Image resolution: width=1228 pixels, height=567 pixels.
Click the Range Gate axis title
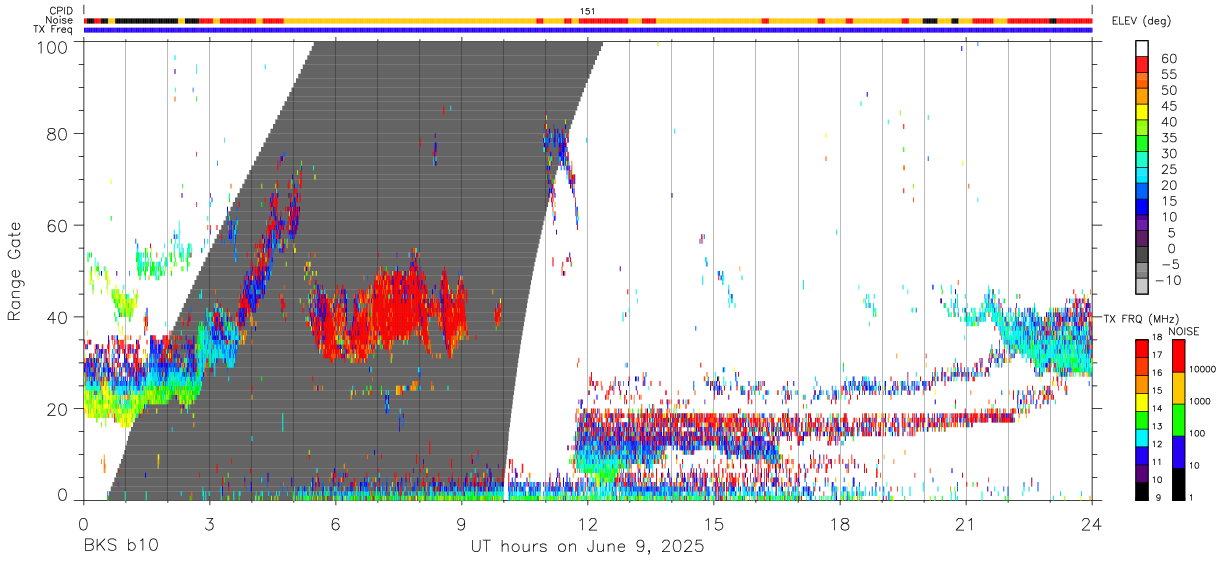[15, 269]
